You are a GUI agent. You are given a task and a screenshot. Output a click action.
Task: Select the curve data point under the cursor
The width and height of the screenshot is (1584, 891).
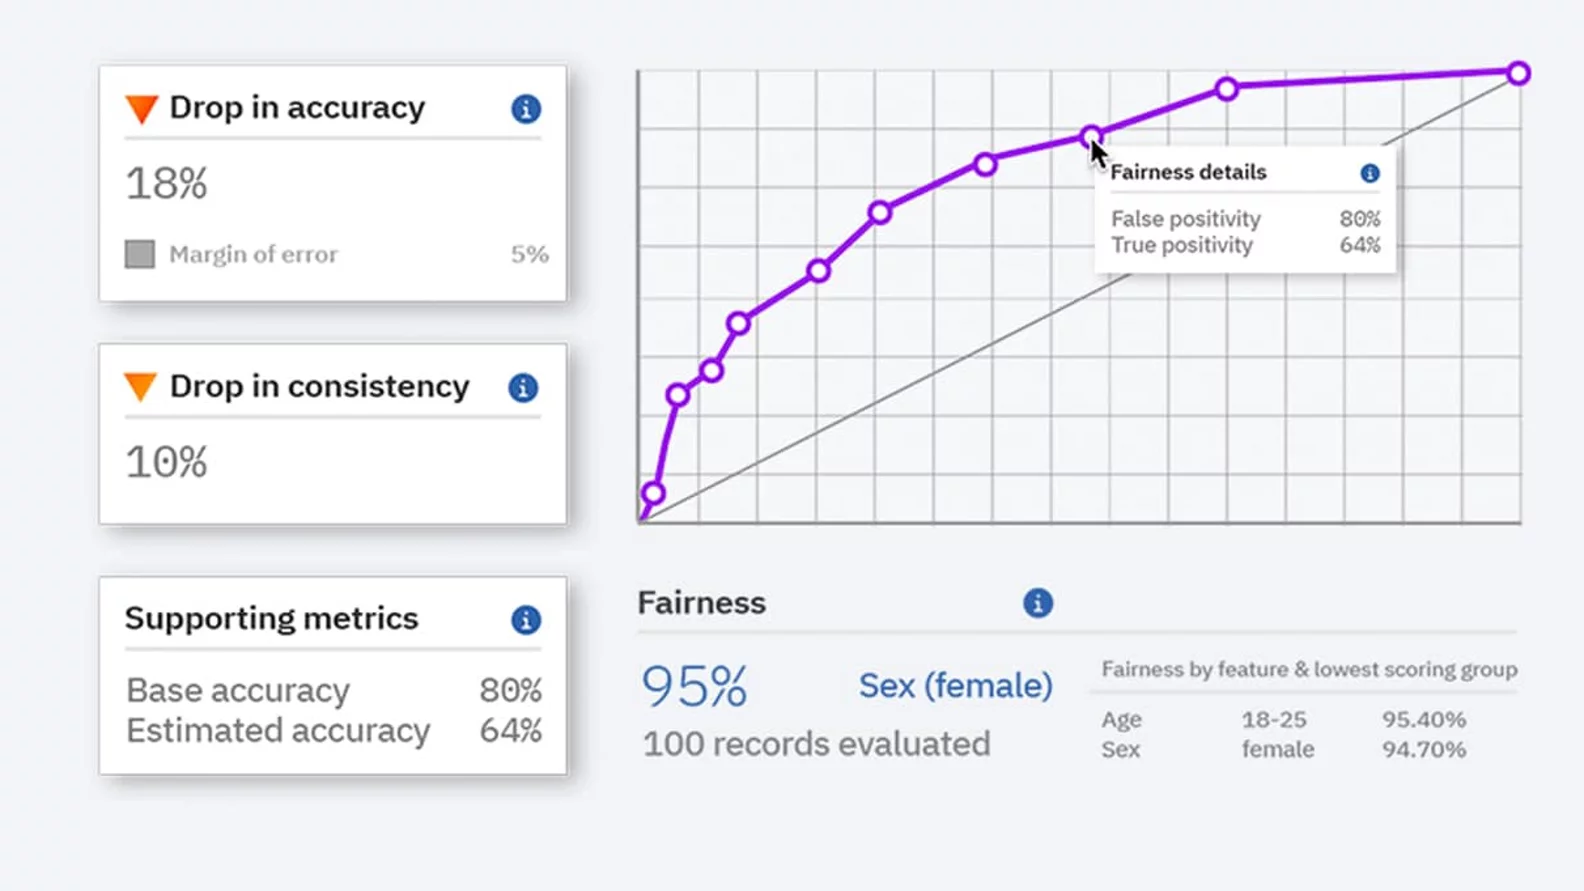(x=1091, y=136)
